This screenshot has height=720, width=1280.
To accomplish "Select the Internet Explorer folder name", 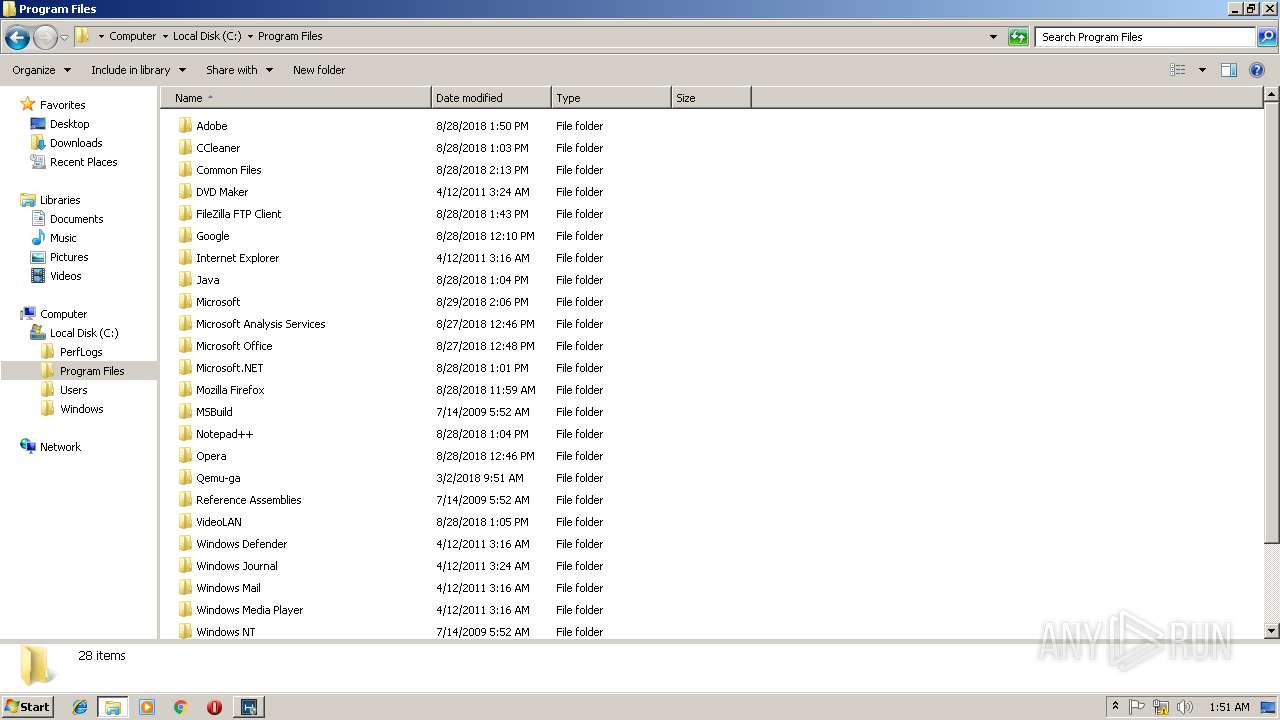I will pyautogui.click(x=237, y=258).
